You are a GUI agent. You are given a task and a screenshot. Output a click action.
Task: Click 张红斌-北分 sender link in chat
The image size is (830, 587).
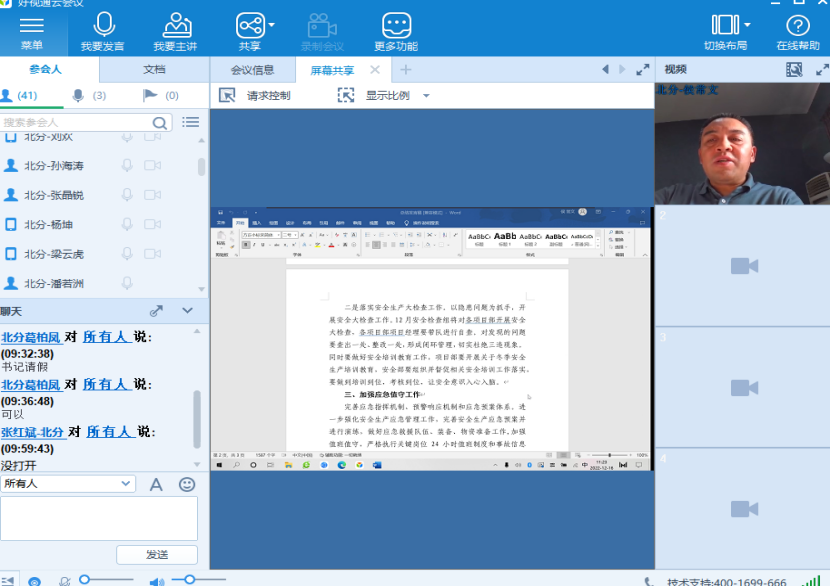[32, 432]
